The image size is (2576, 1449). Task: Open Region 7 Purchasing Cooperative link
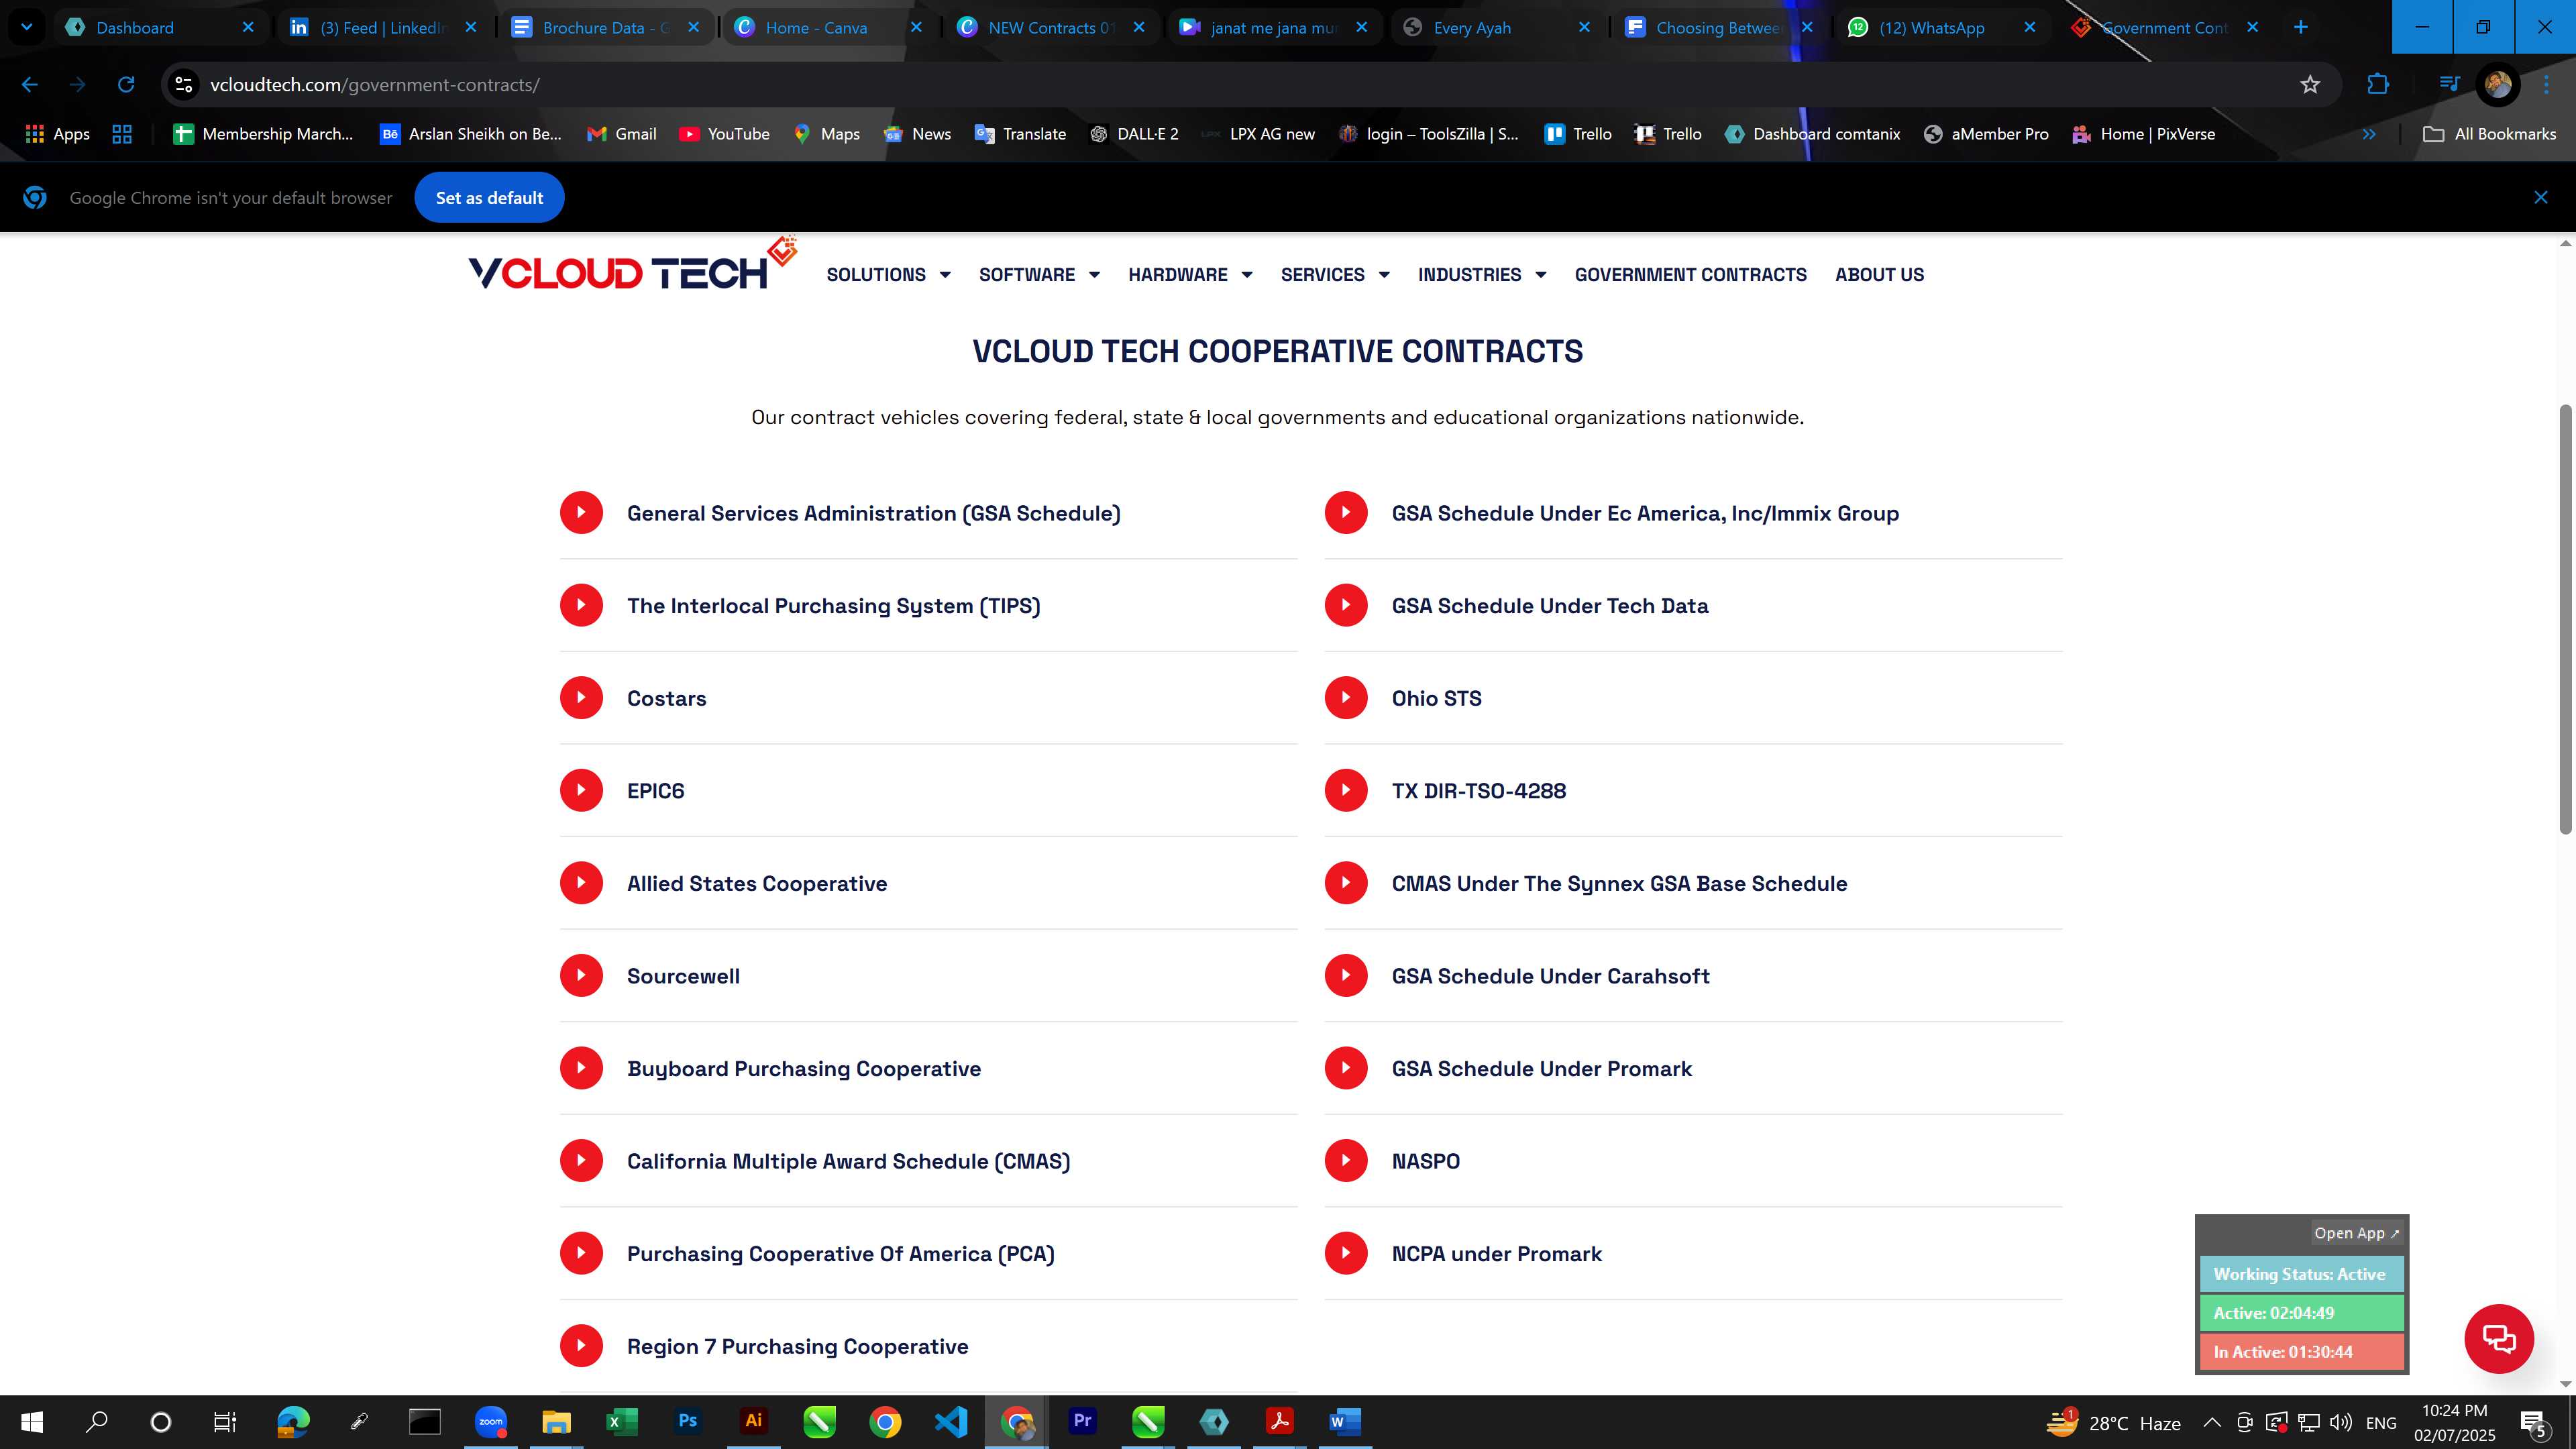pyautogui.click(x=797, y=1346)
